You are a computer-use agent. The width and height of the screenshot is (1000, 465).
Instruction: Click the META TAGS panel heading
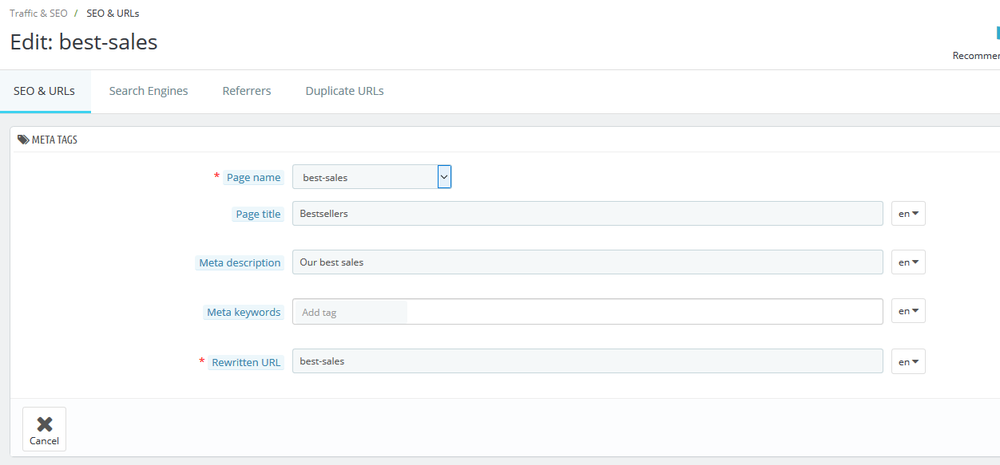coord(55,140)
